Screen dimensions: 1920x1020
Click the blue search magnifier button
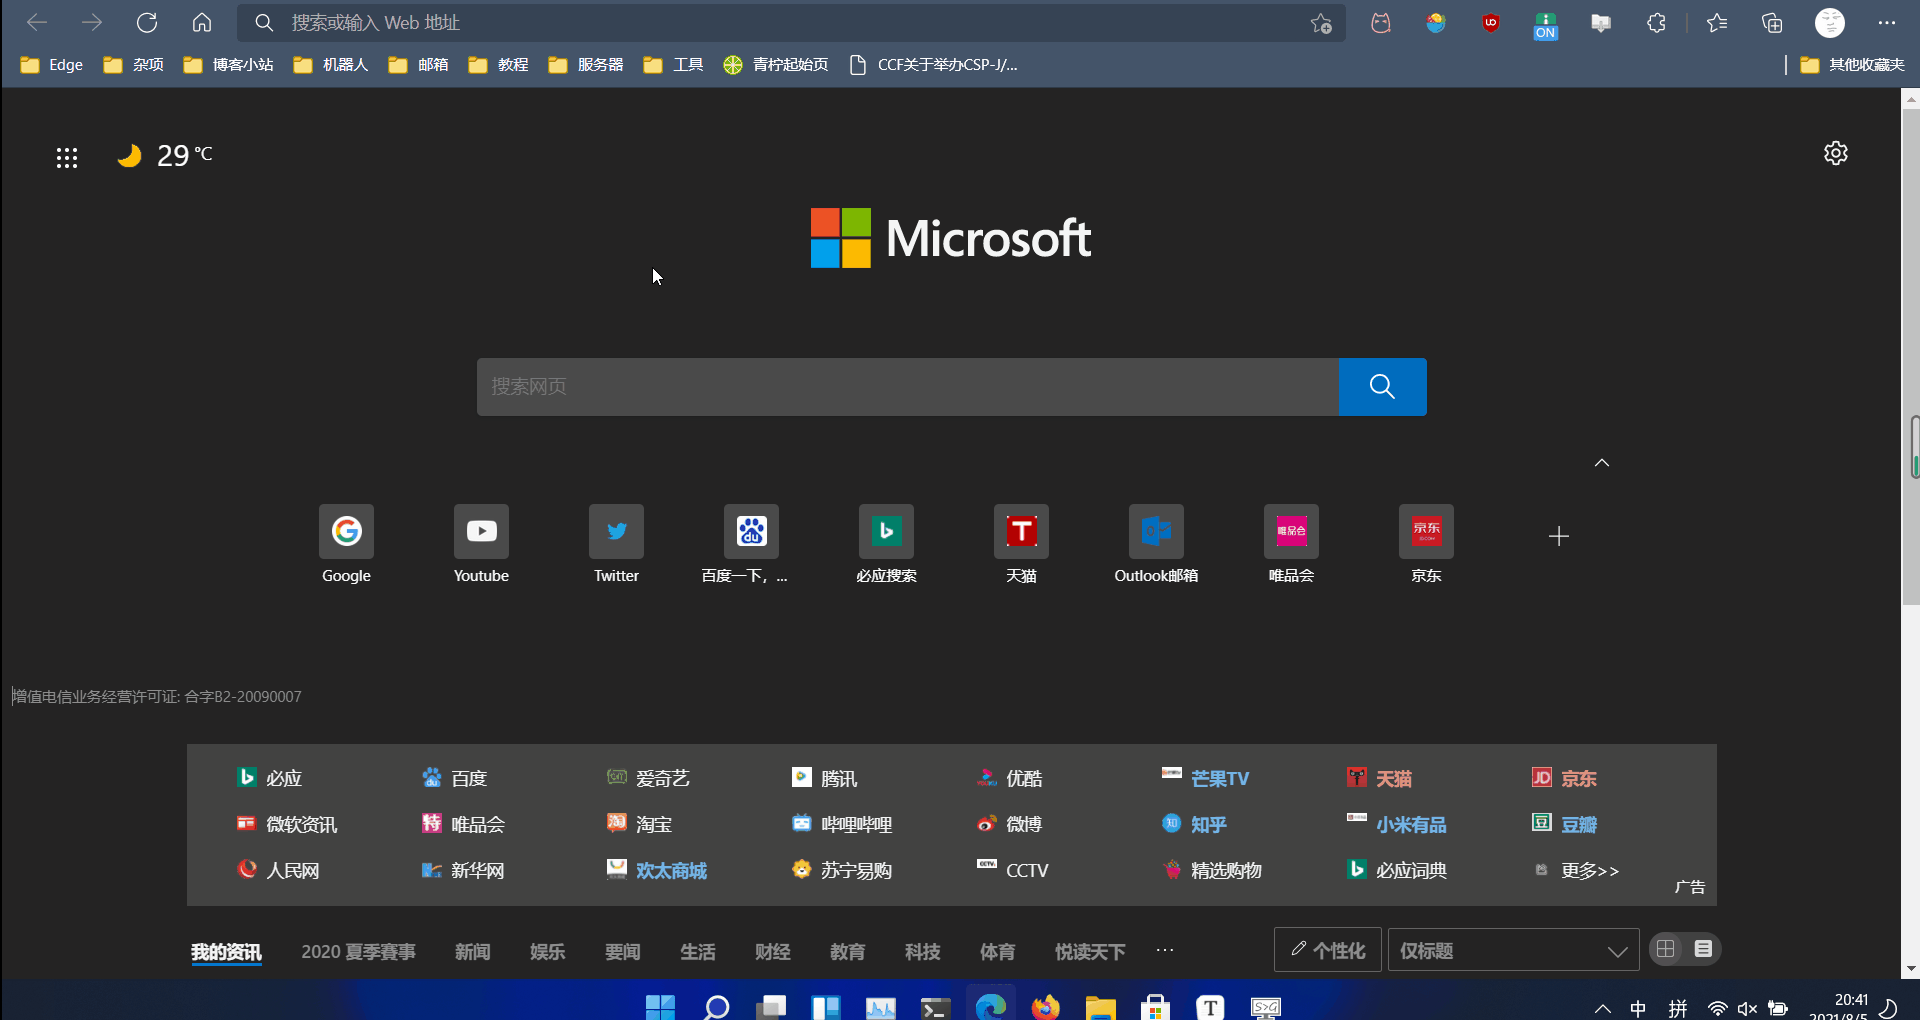(1382, 387)
